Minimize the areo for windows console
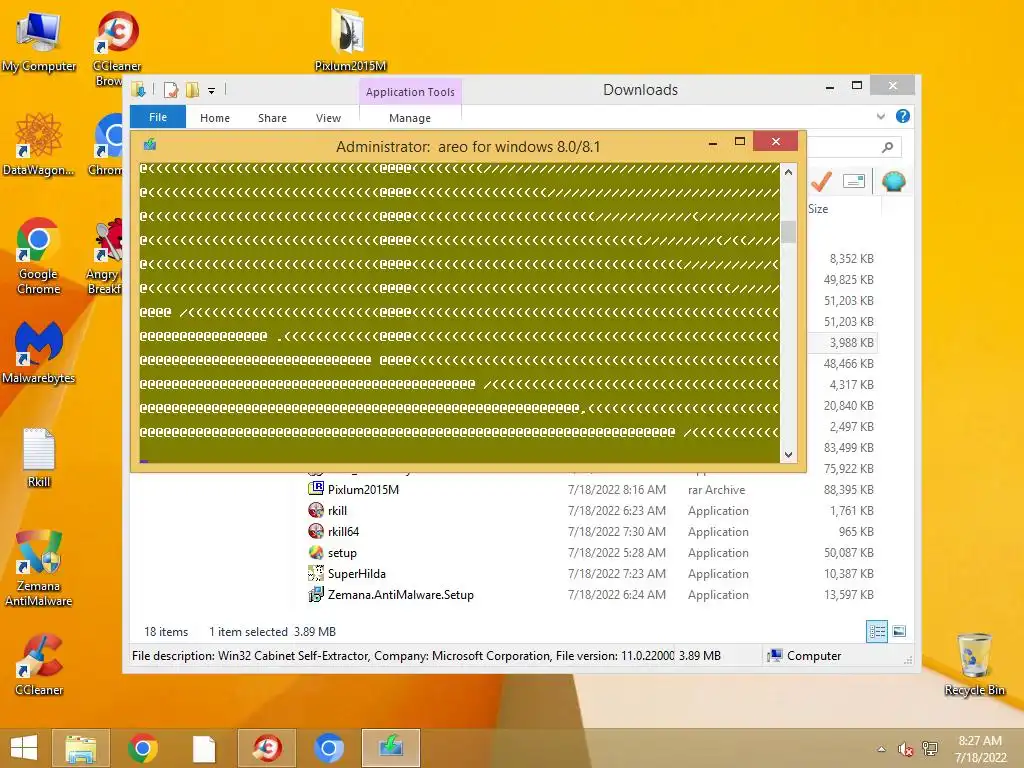 coord(713,142)
